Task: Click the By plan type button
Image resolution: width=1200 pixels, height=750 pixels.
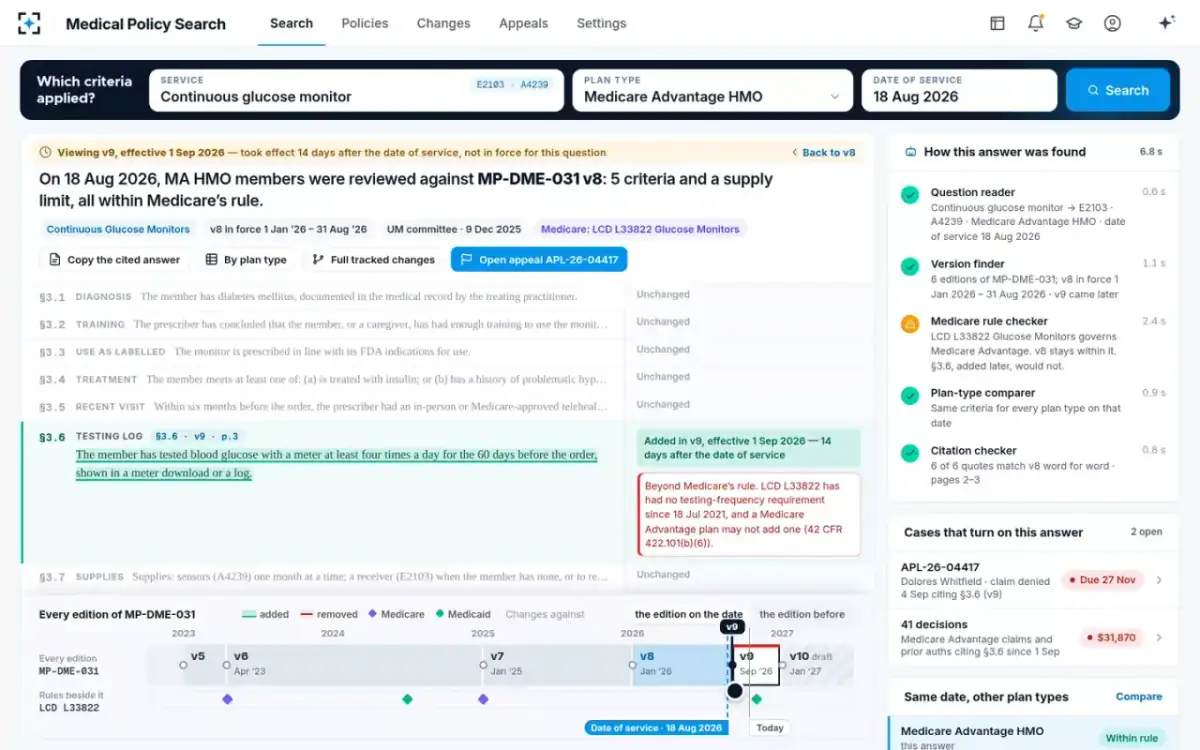Action: click(246, 260)
